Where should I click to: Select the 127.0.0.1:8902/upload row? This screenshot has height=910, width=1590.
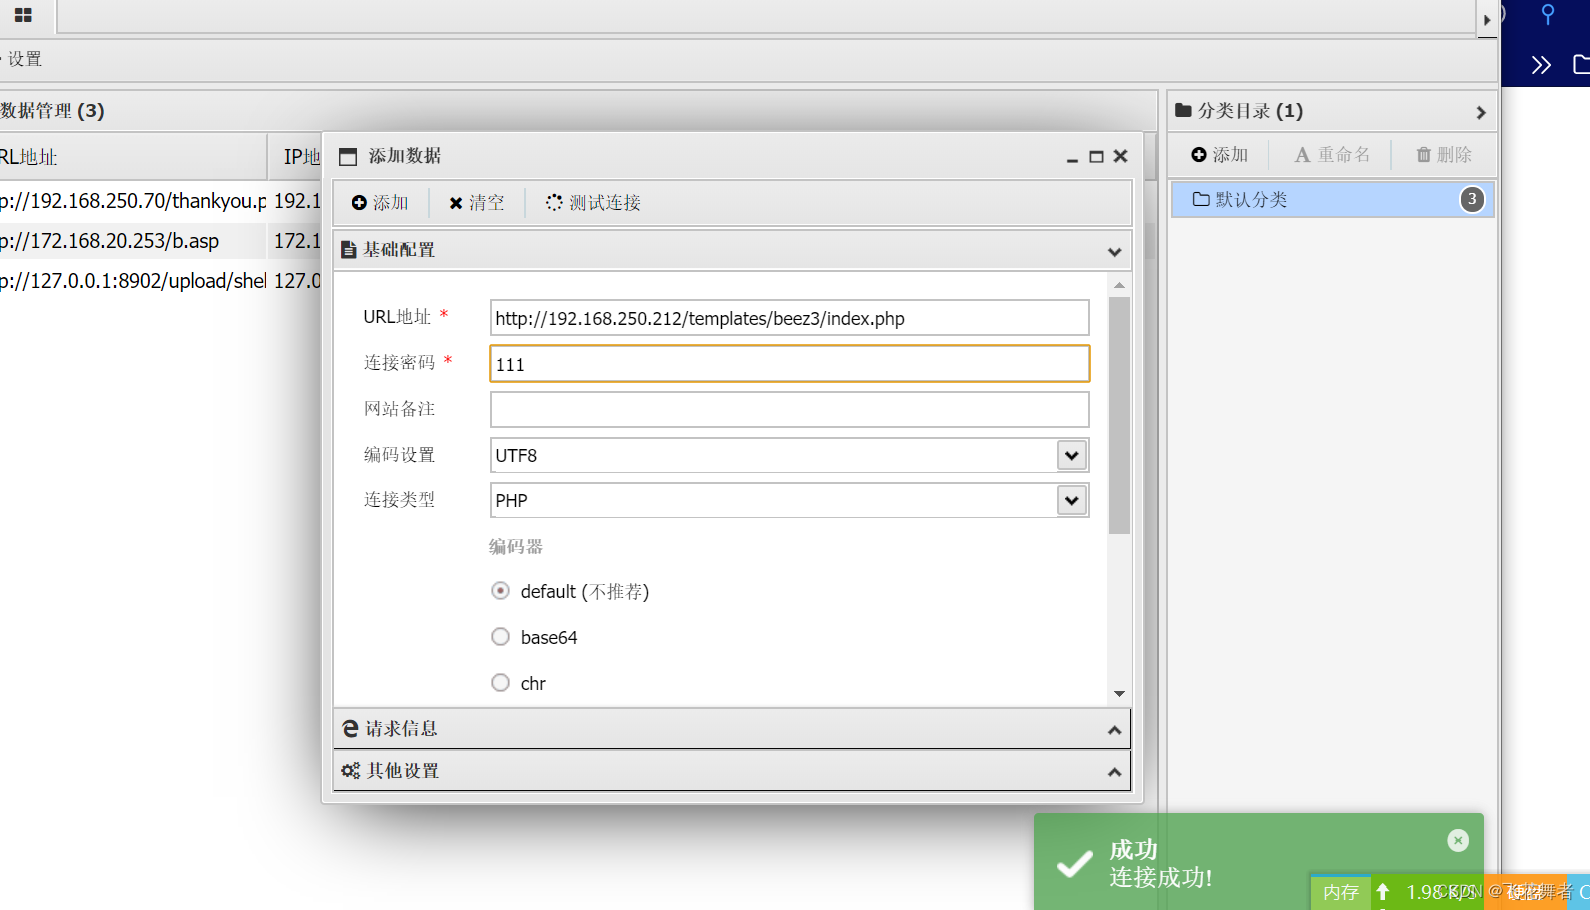pos(160,281)
